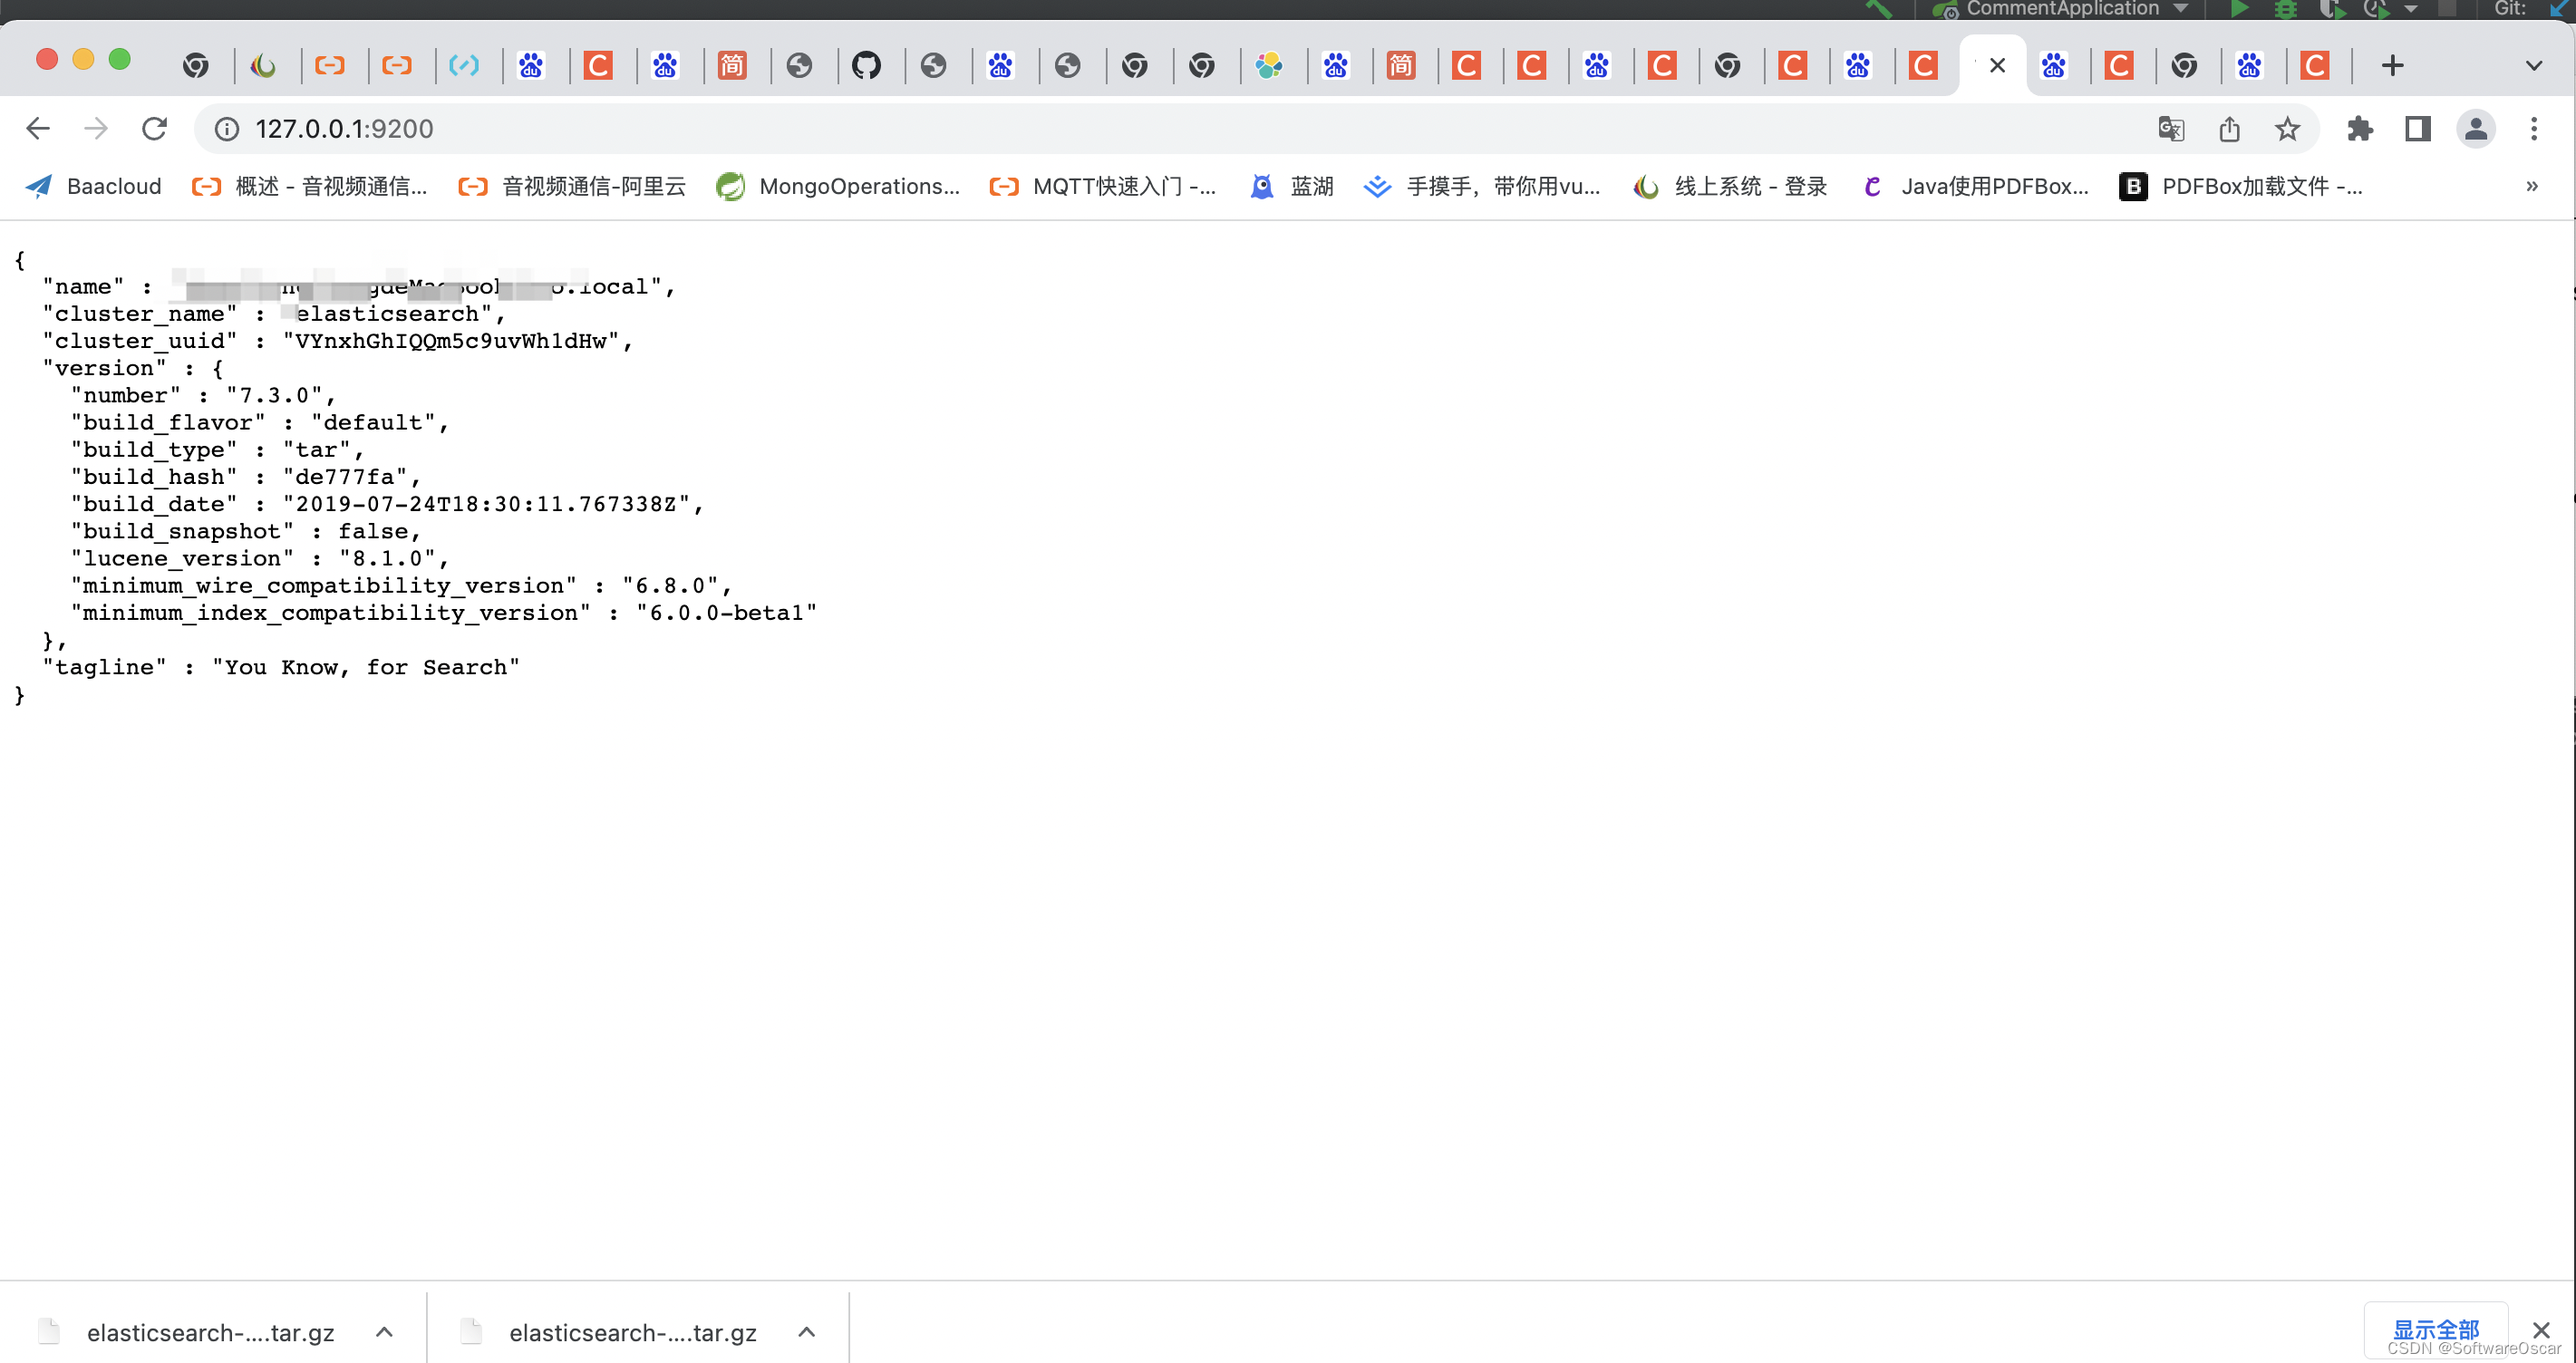
Task: Click the address bar showing 127.0.0.1:9200
Action: click(x=1000, y=129)
